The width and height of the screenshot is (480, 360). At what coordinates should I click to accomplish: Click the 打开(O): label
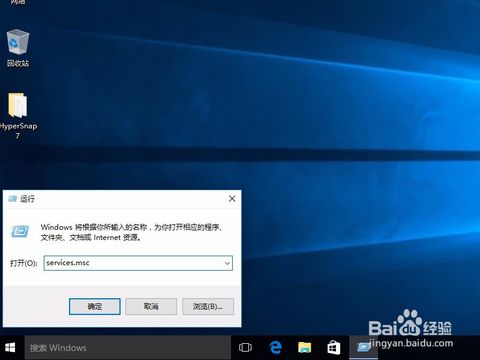pos(23,263)
